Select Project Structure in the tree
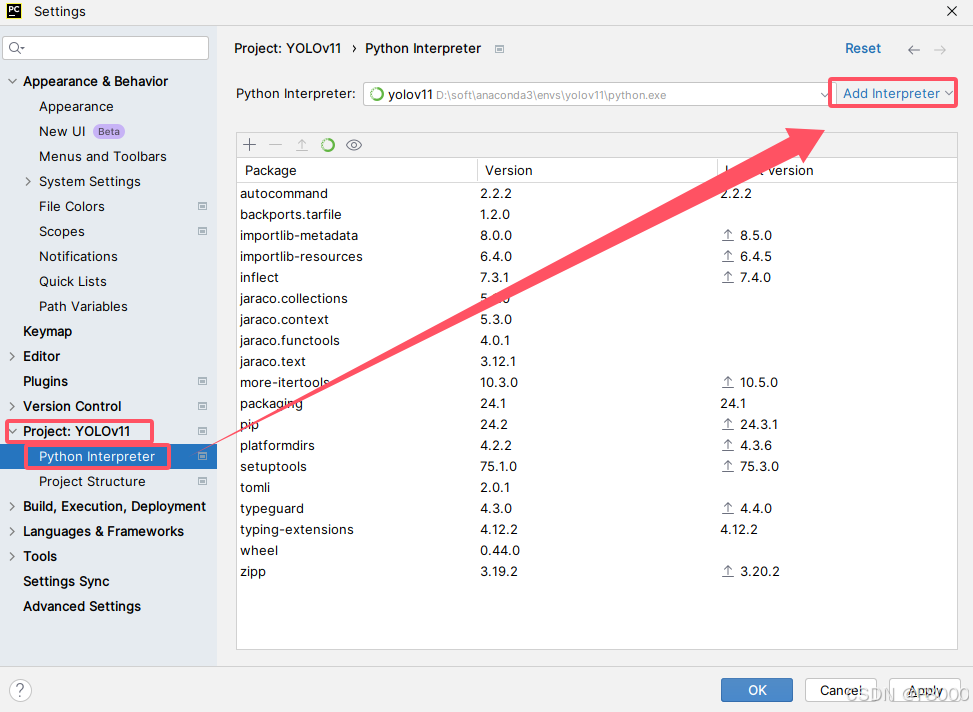 point(92,481)
